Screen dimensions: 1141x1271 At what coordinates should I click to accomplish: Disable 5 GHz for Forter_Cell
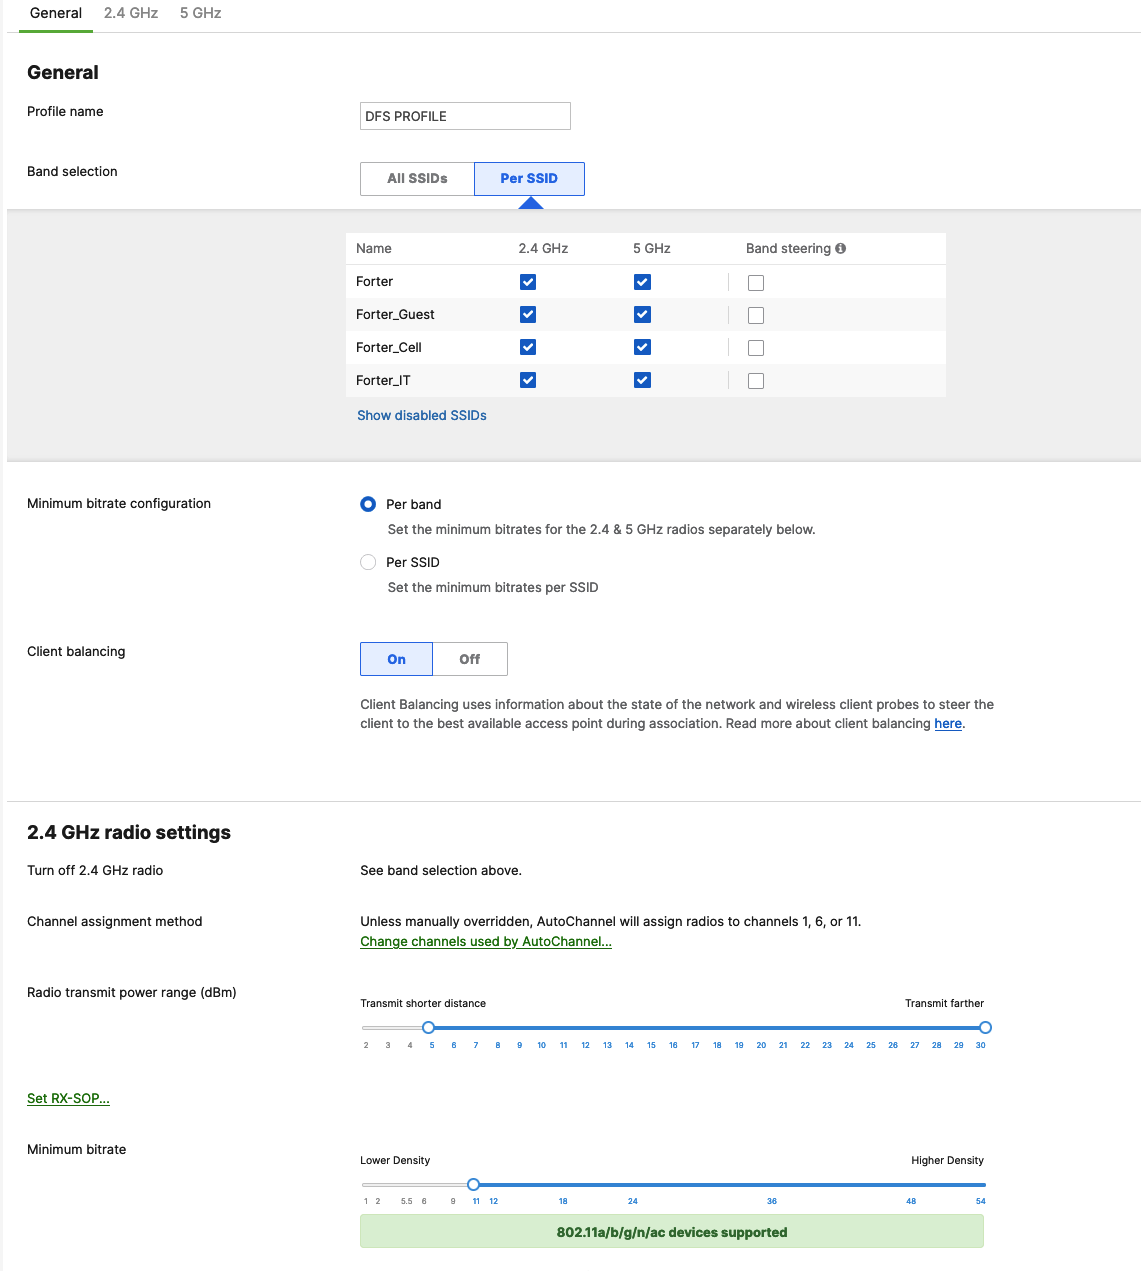point(641,347)
